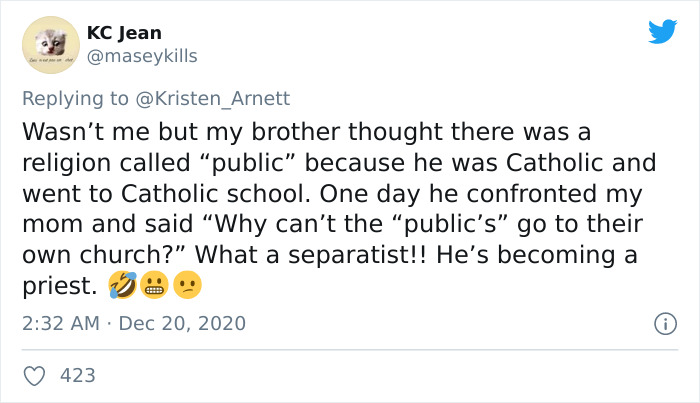Click the 'Replying to' label
Viewport: 700px width, 403px height.
click(x=74, y=99)
